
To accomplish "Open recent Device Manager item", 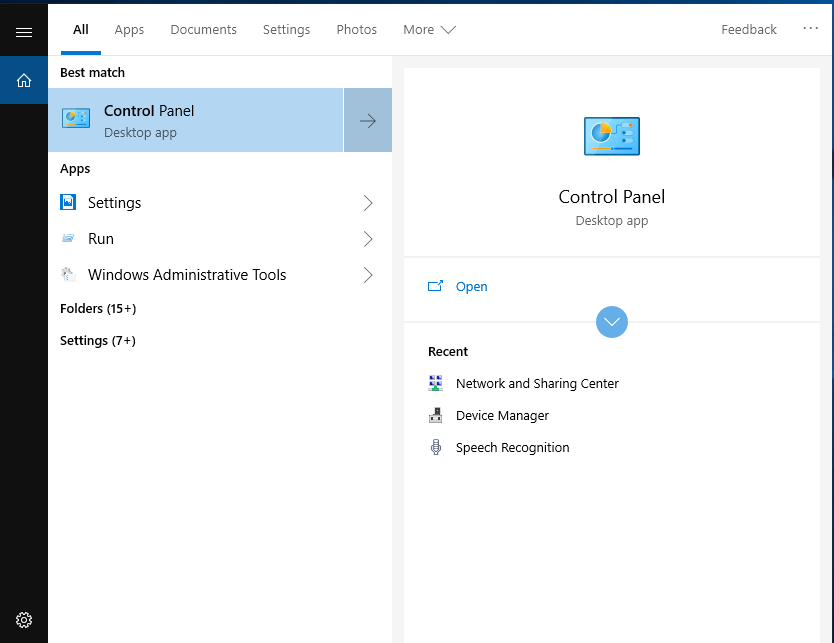I will point(502,415).
